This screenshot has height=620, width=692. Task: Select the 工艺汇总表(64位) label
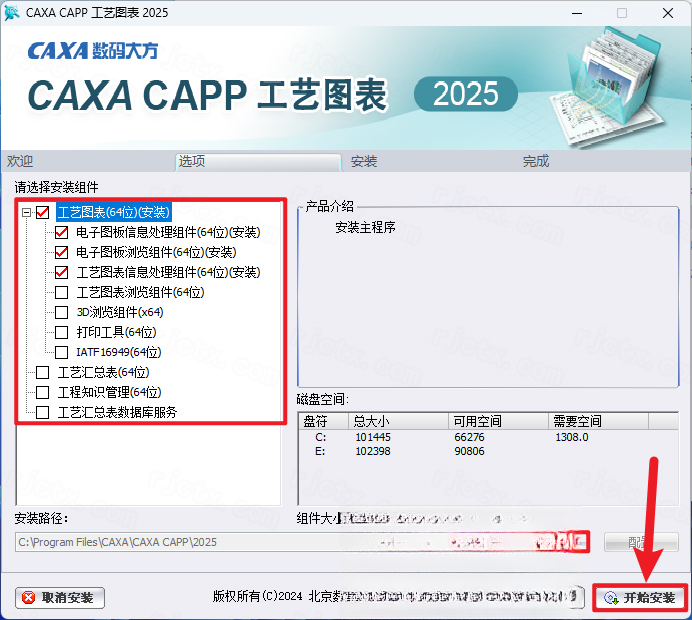coord(104,372)
